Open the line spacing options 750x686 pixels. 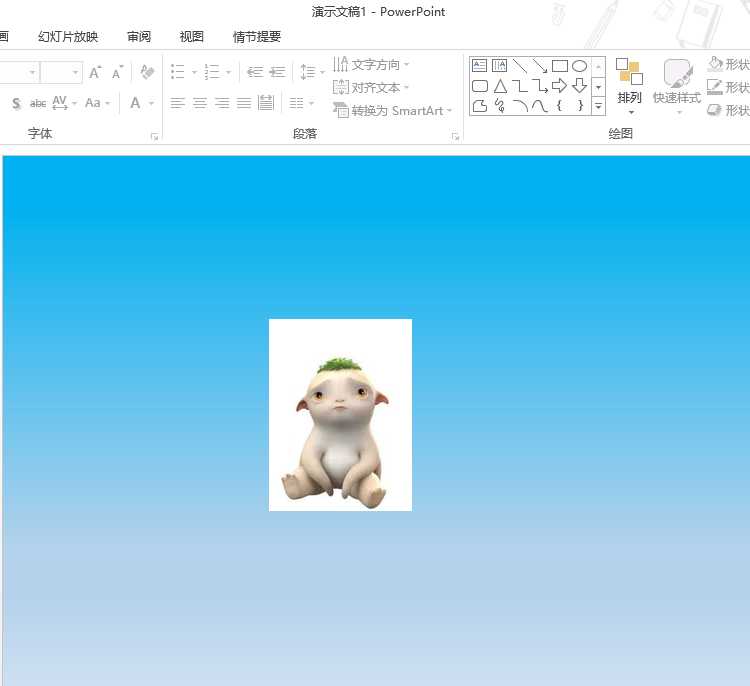(x=311, y=72)
